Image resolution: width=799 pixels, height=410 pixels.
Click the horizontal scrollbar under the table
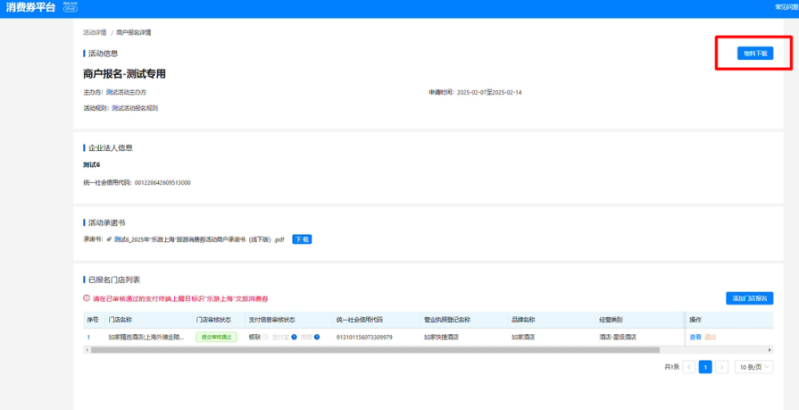click(x=380, y=350)
